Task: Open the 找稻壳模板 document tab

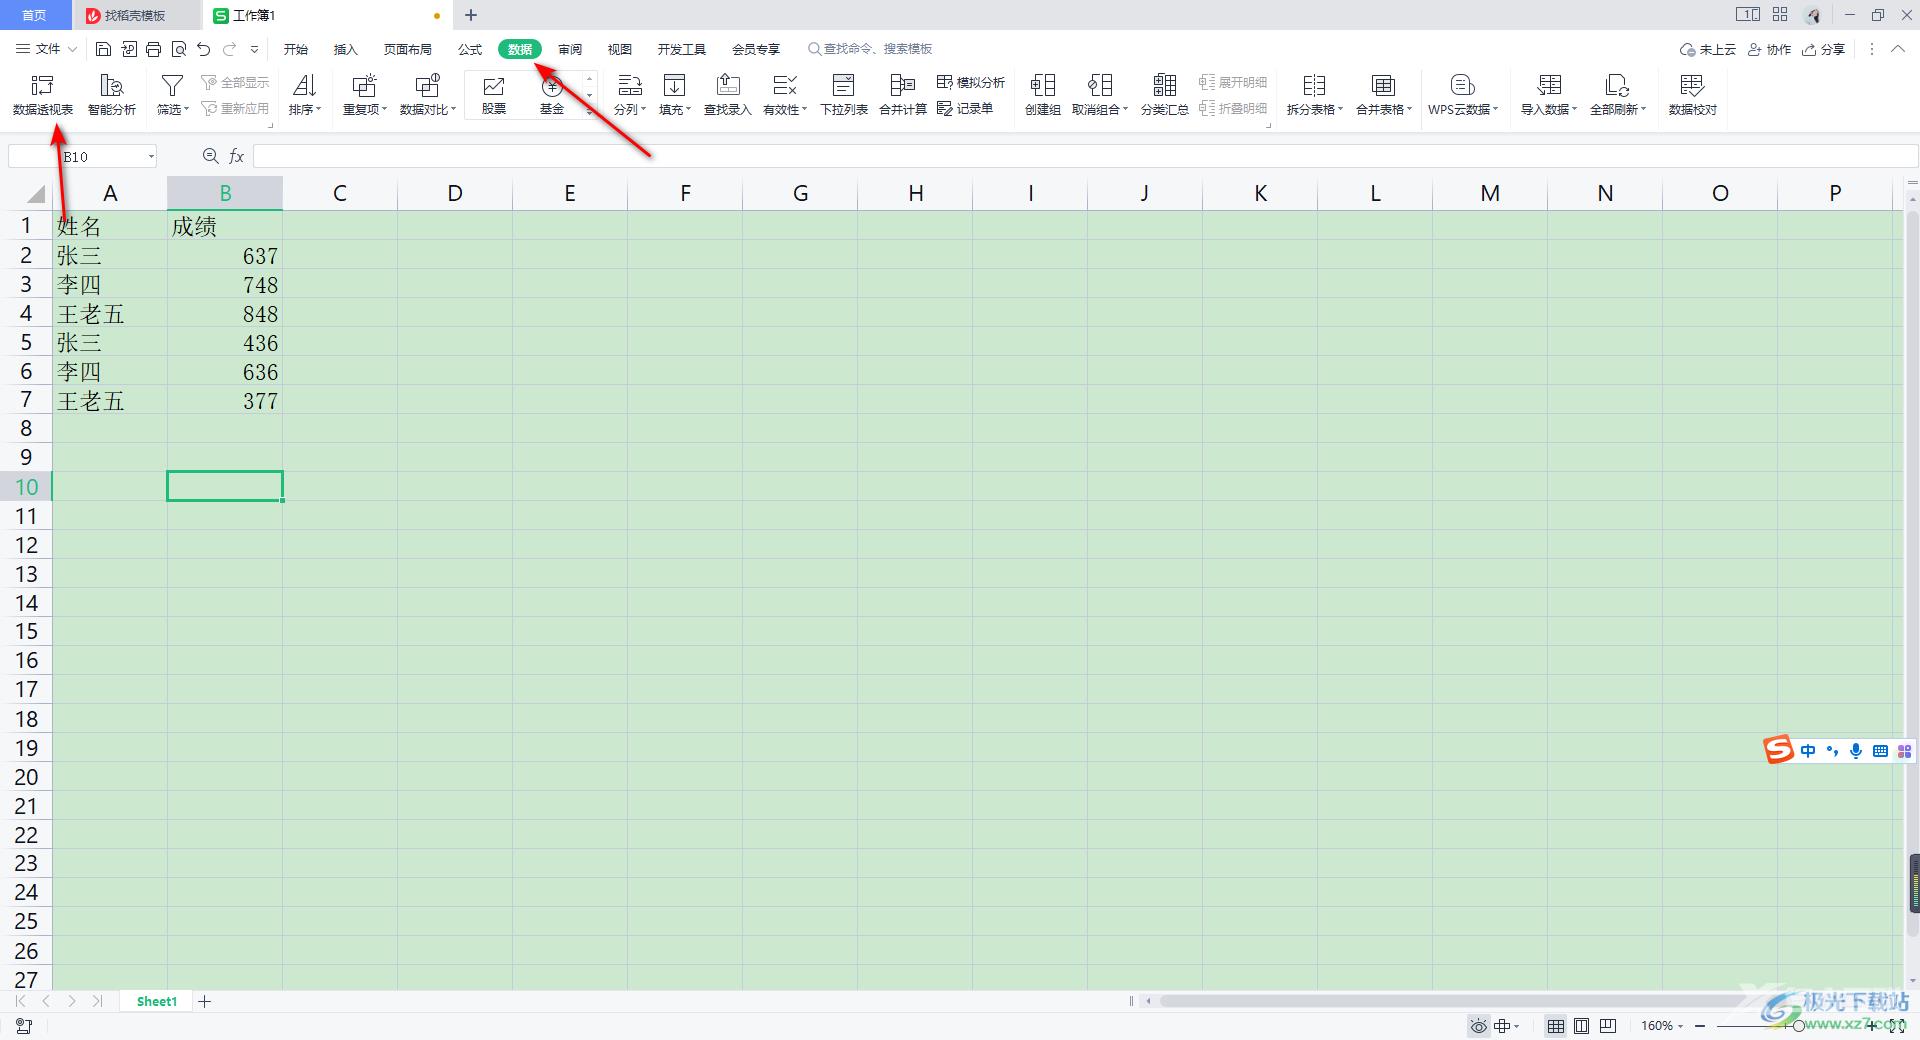Action: click(137, 15)
